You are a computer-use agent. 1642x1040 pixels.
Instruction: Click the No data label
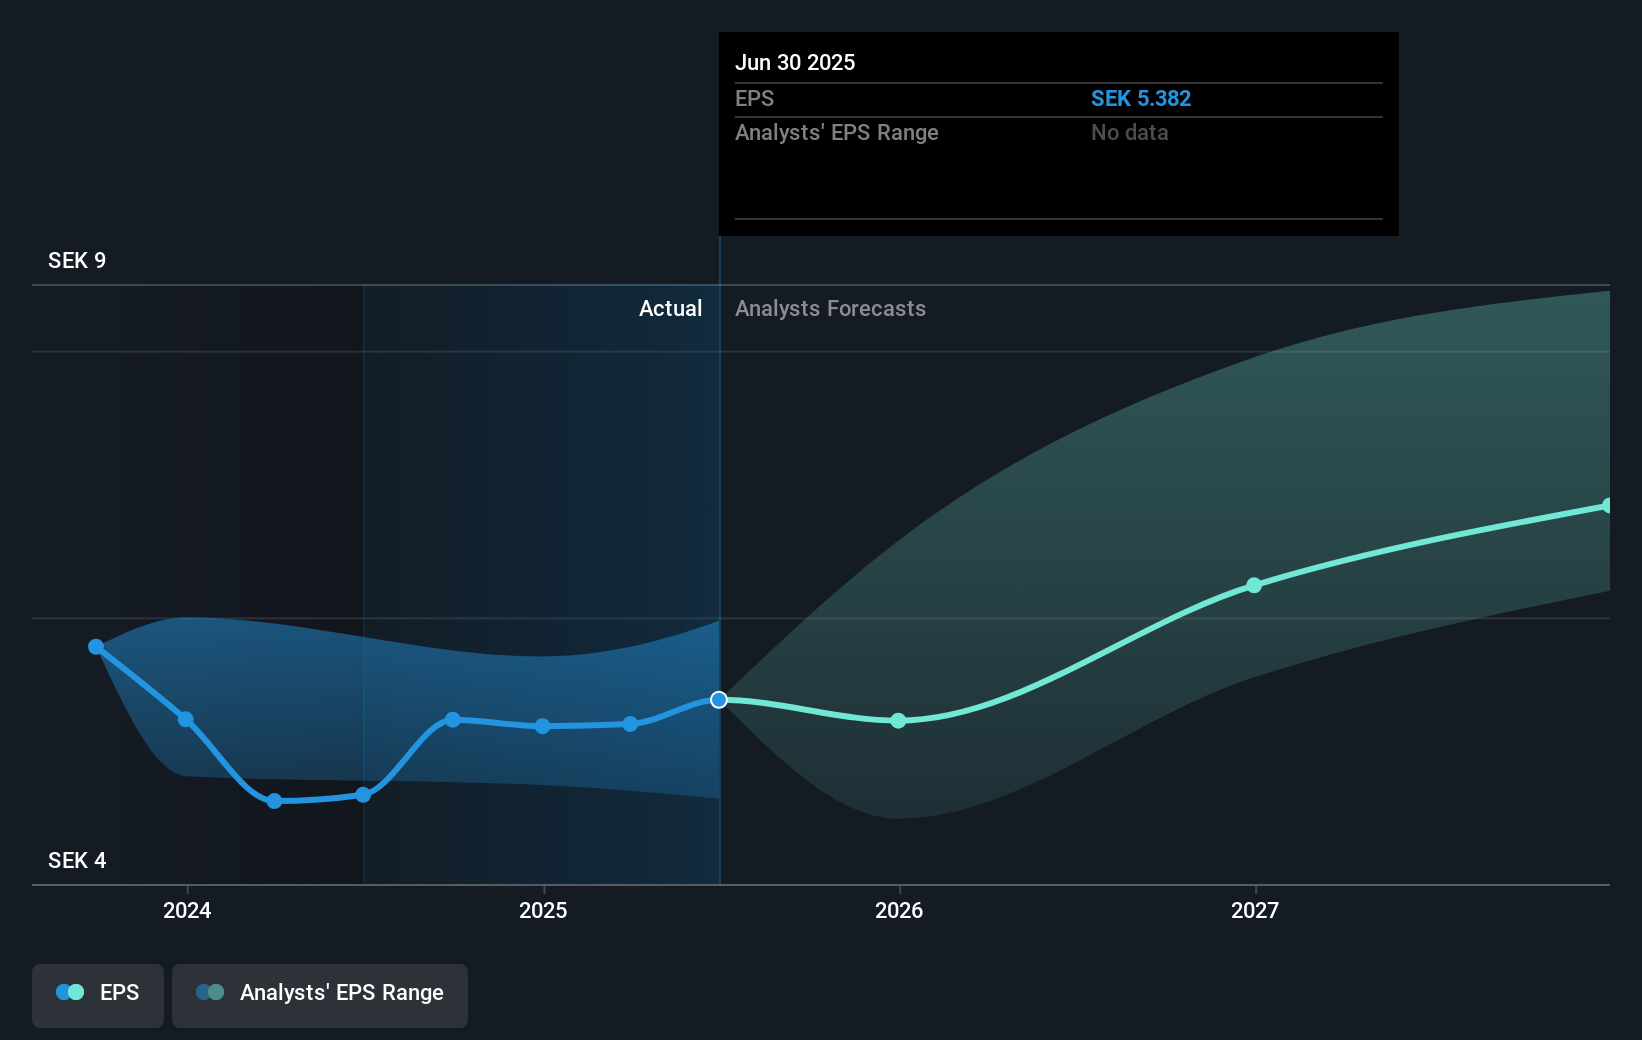click(1129, 132)
